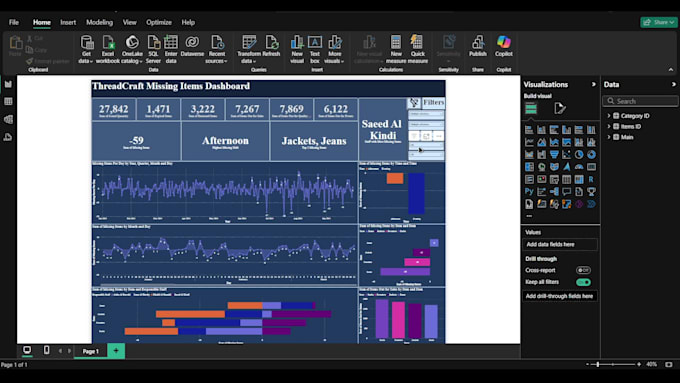This screenshot has height=383, width=680.
Task: Switch to the Modeling ribbon tab
Action: 99,22
